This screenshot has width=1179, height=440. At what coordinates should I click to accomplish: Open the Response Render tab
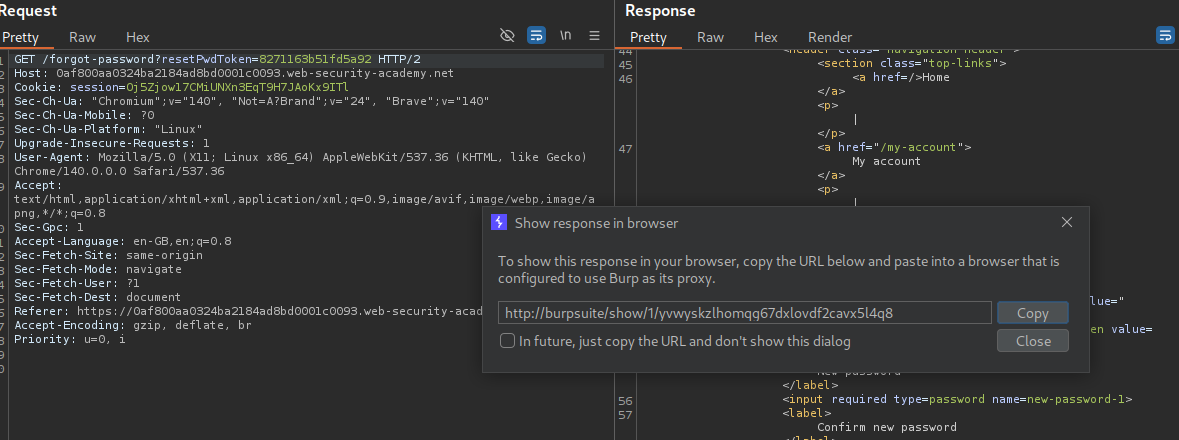pos(830,37)
